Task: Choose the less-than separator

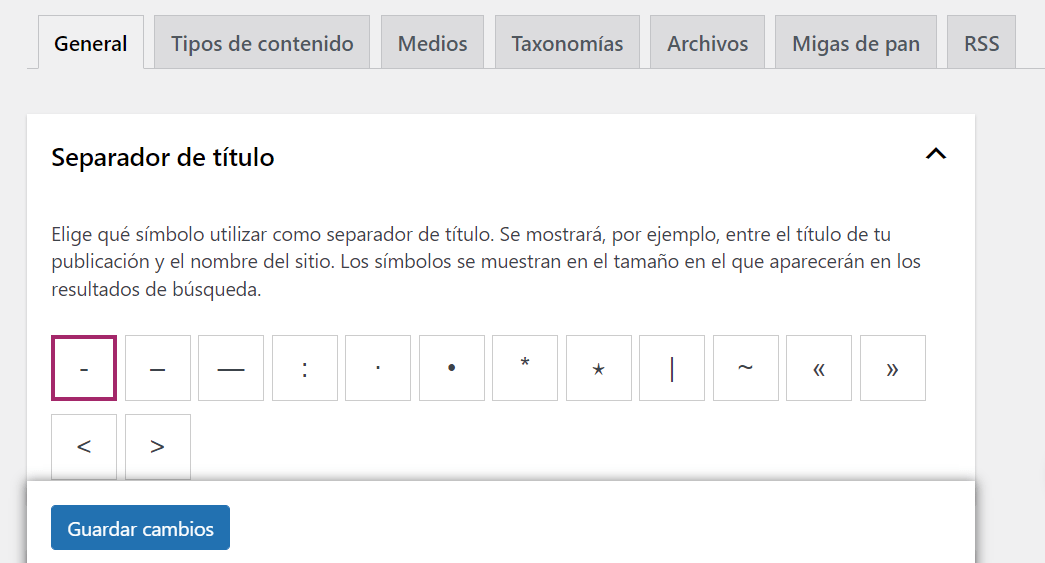Action: (84, 446)
